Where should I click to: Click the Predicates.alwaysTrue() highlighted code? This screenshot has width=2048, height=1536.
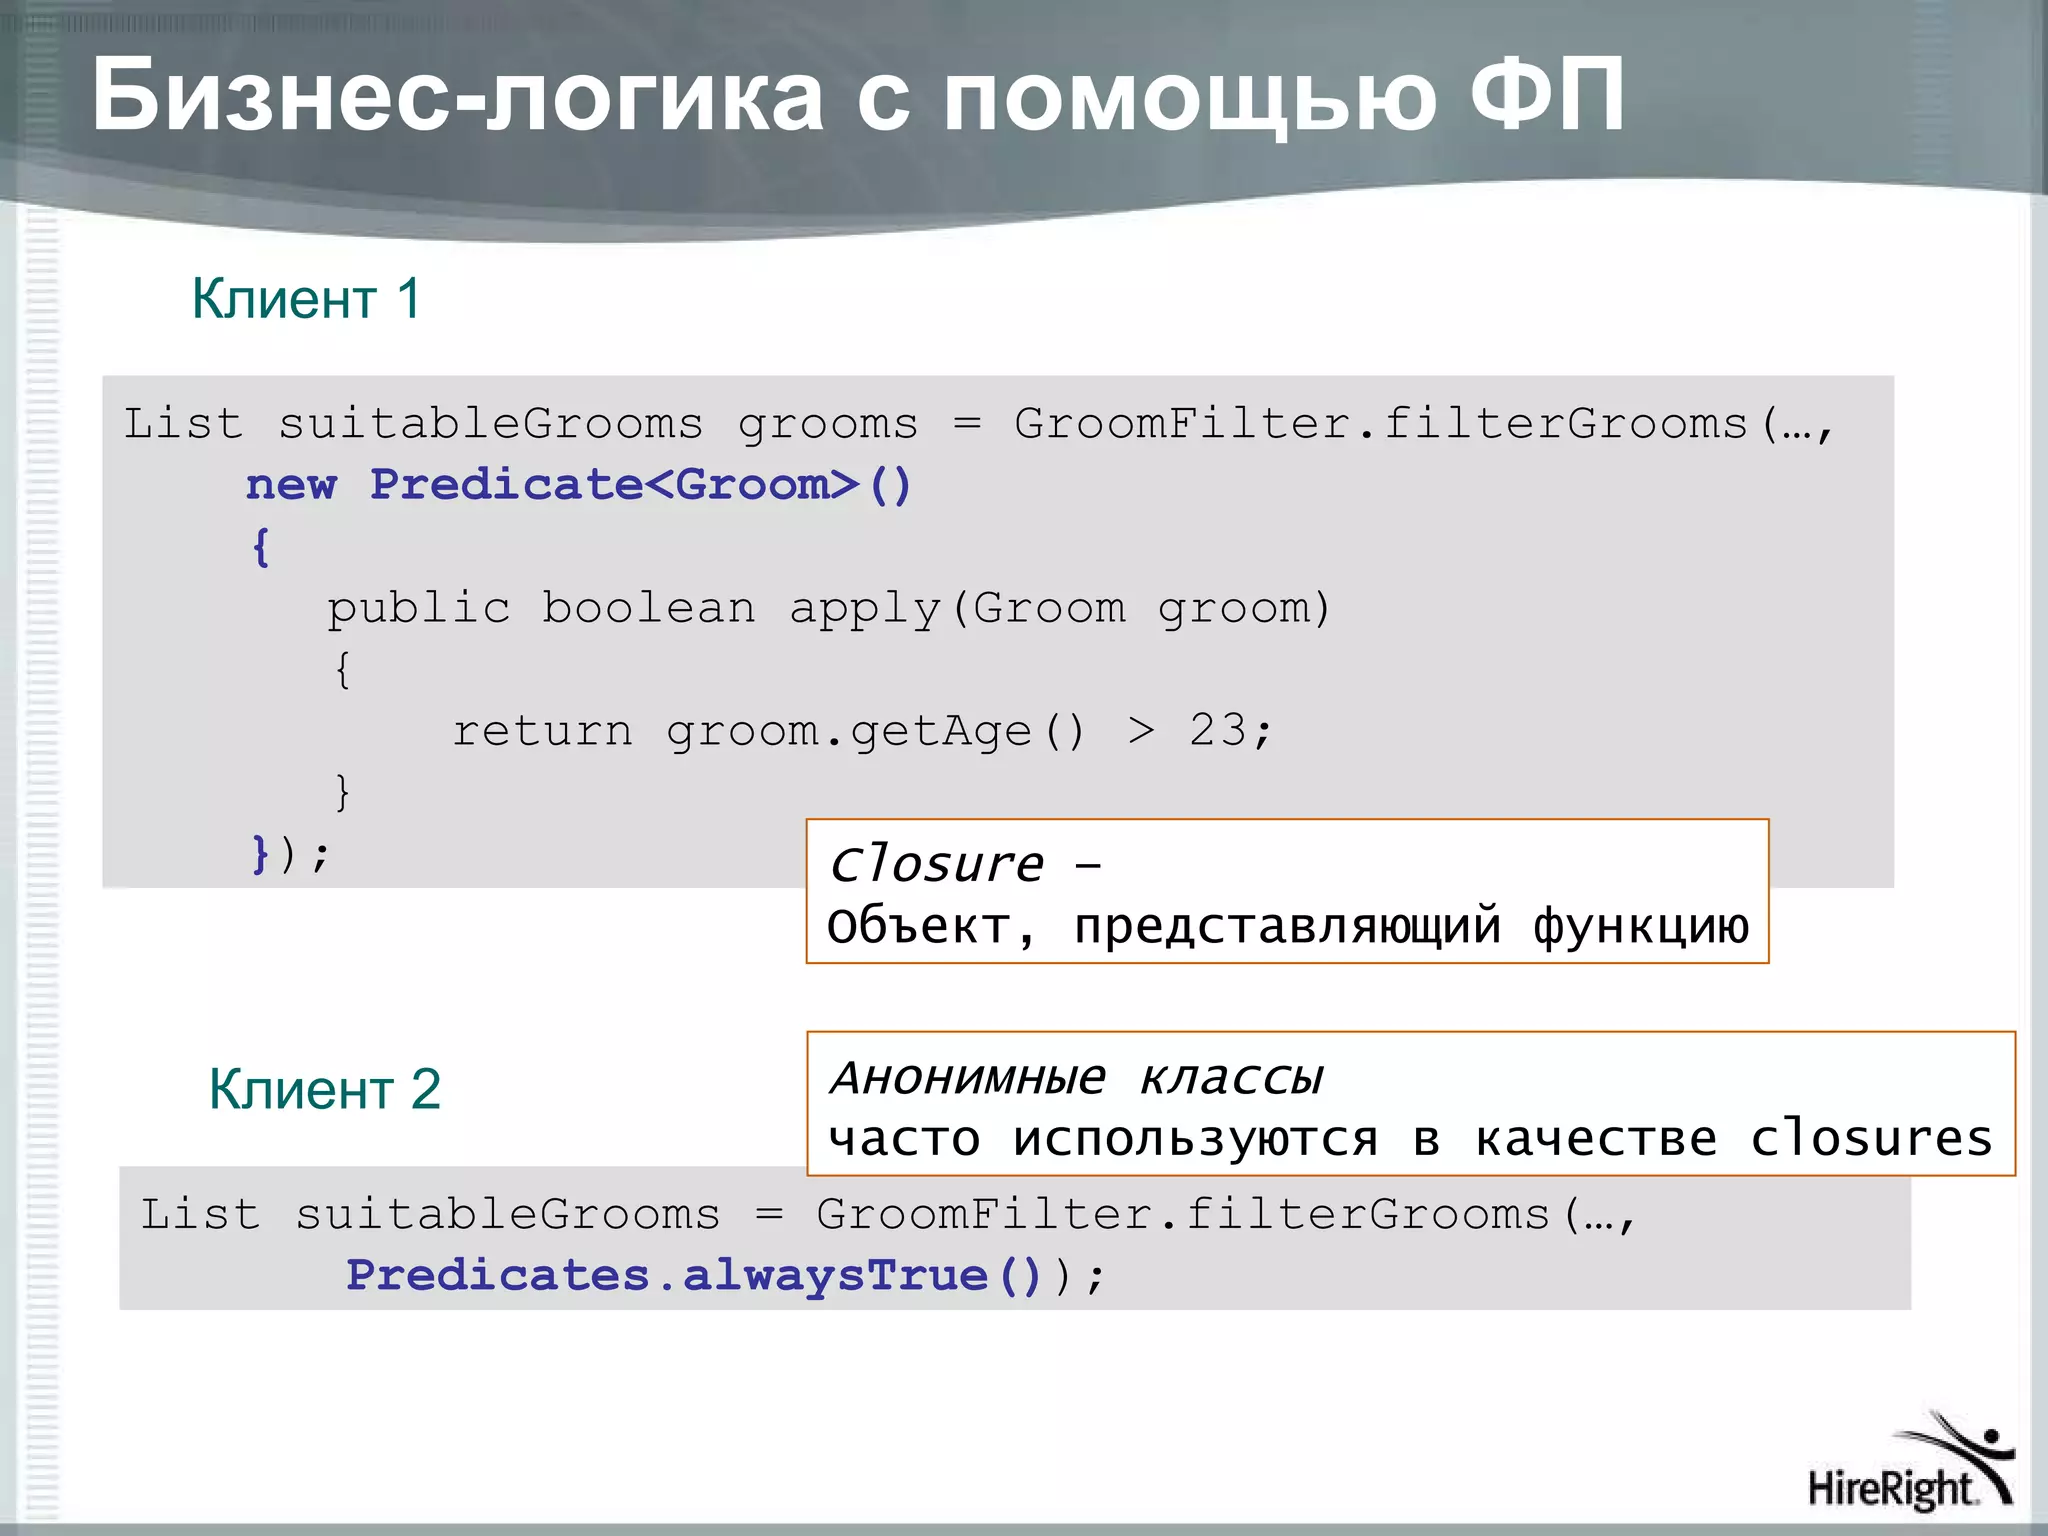693,1275
